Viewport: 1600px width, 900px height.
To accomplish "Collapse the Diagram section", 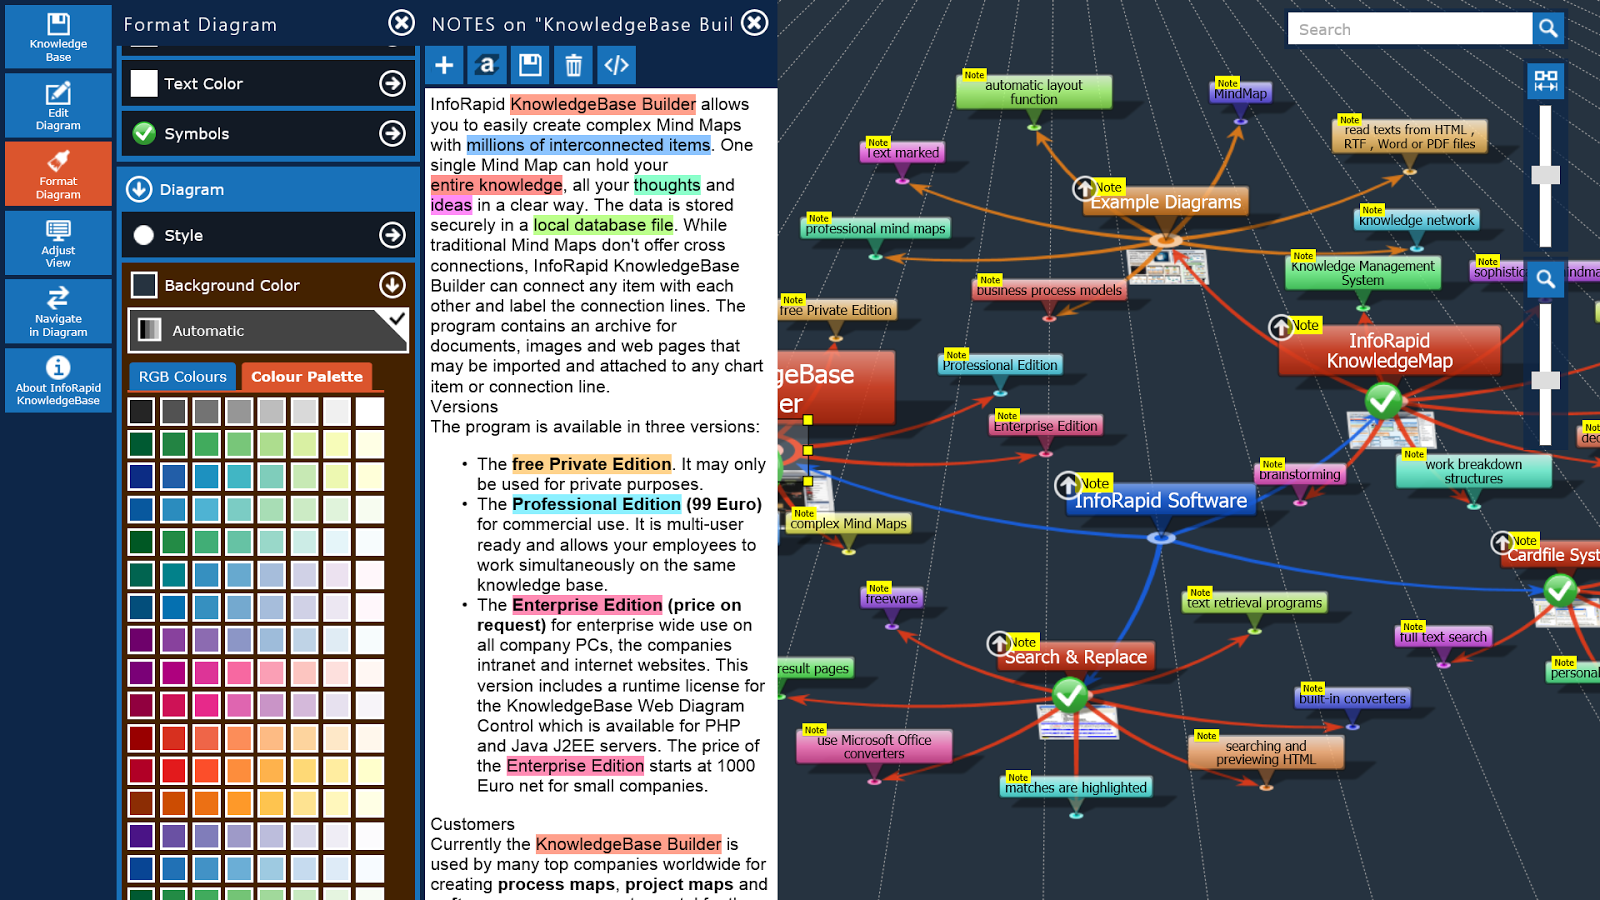I will pyautogui.click(x=137, y=189).
